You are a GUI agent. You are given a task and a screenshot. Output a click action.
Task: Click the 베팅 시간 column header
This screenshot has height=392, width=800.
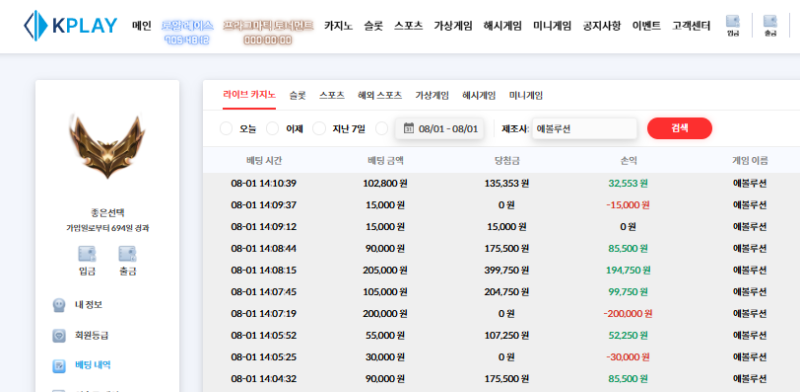click(x=264, y=161)
